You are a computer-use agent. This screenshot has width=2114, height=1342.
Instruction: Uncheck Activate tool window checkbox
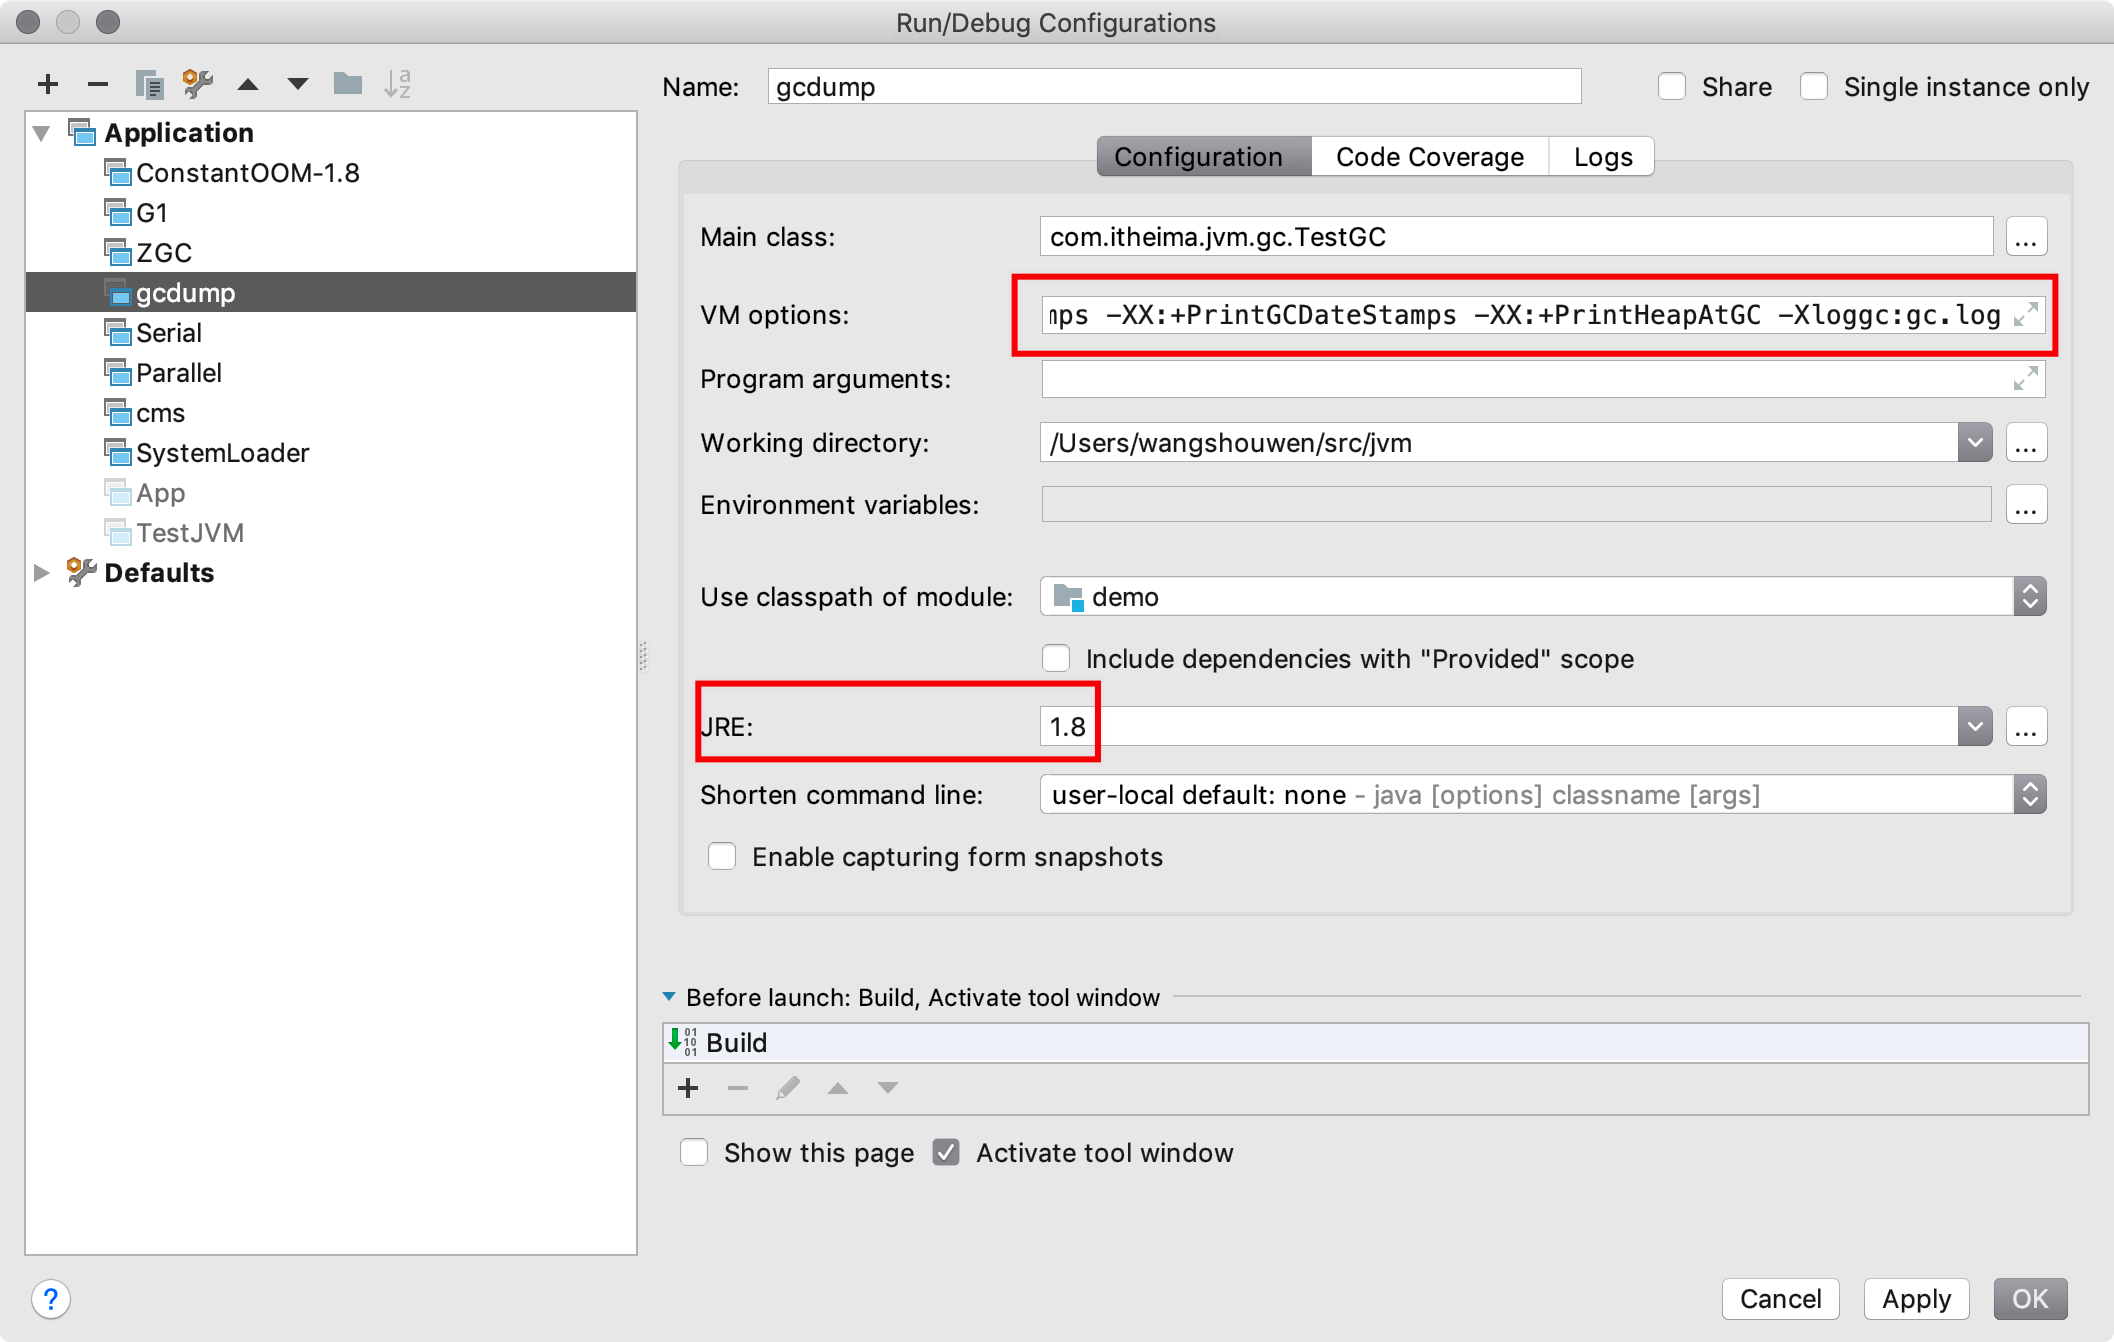[946, 1153]
